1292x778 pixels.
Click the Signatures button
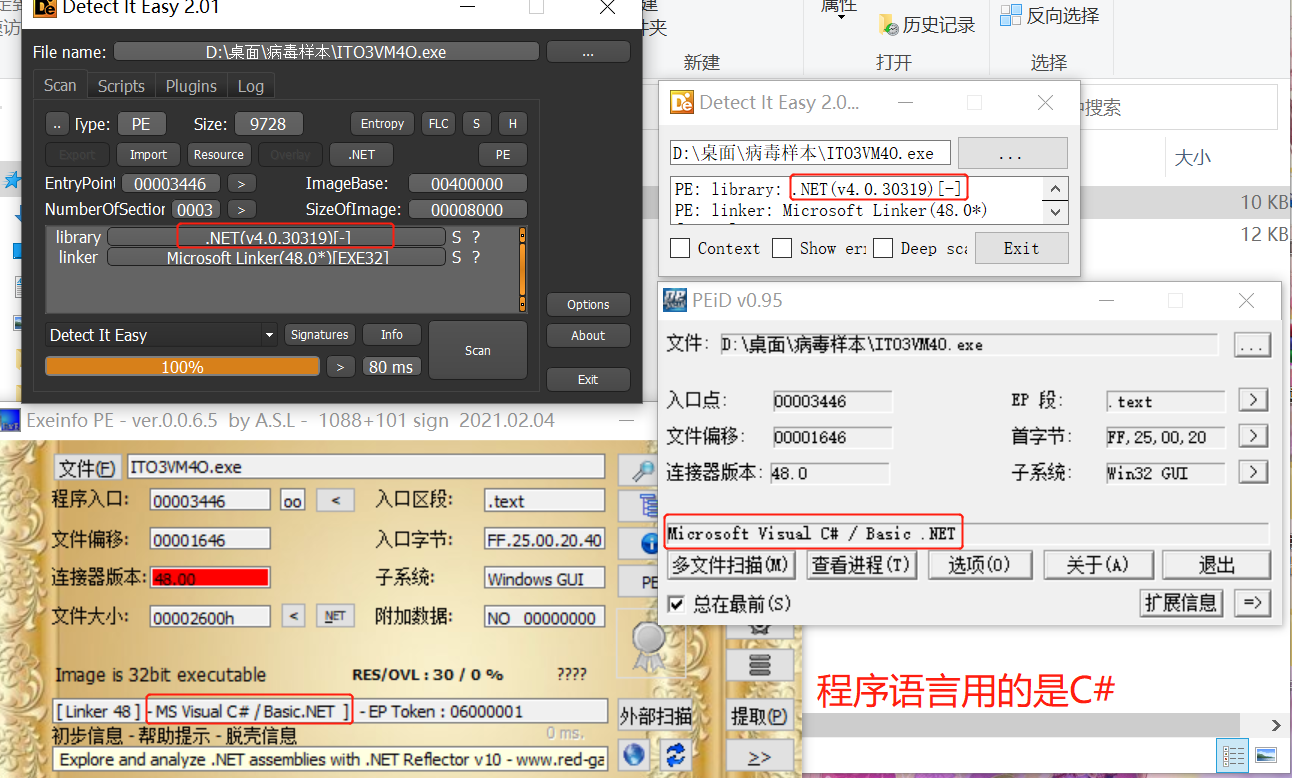point(320,335)
